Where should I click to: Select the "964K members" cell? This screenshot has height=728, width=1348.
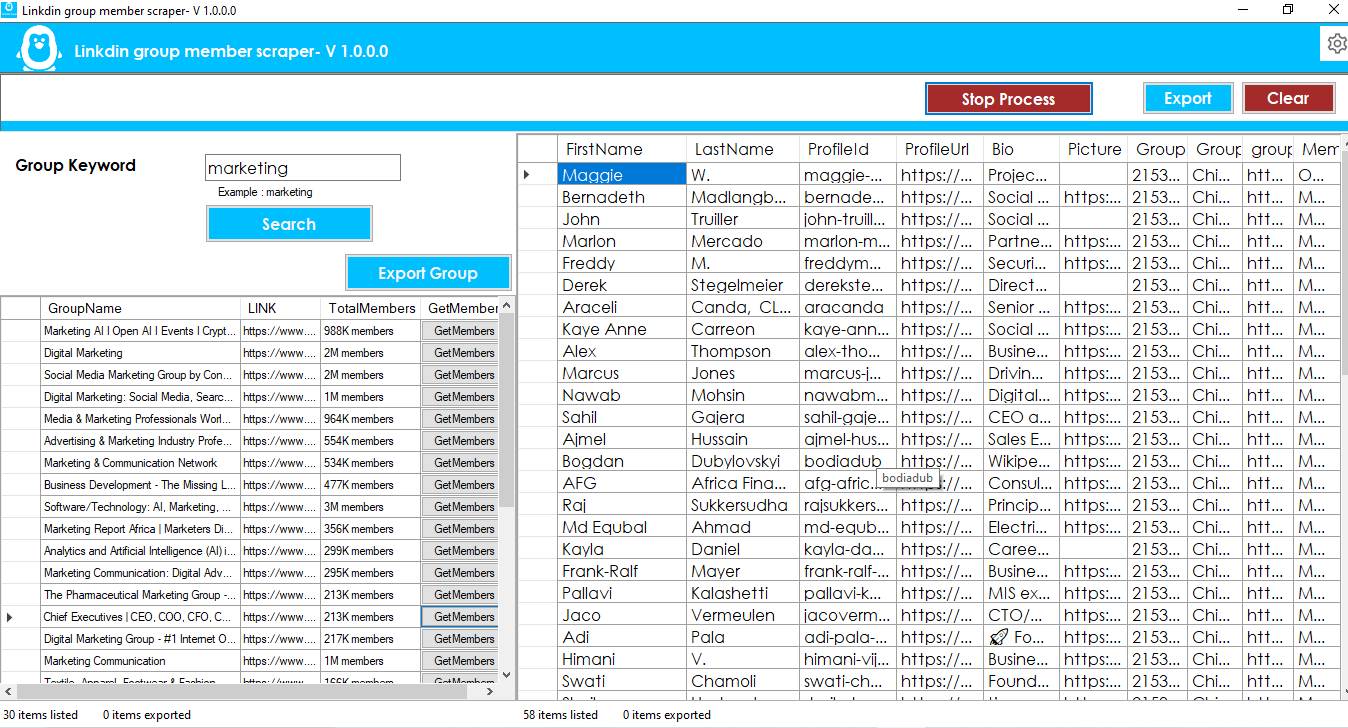[371, 419]
